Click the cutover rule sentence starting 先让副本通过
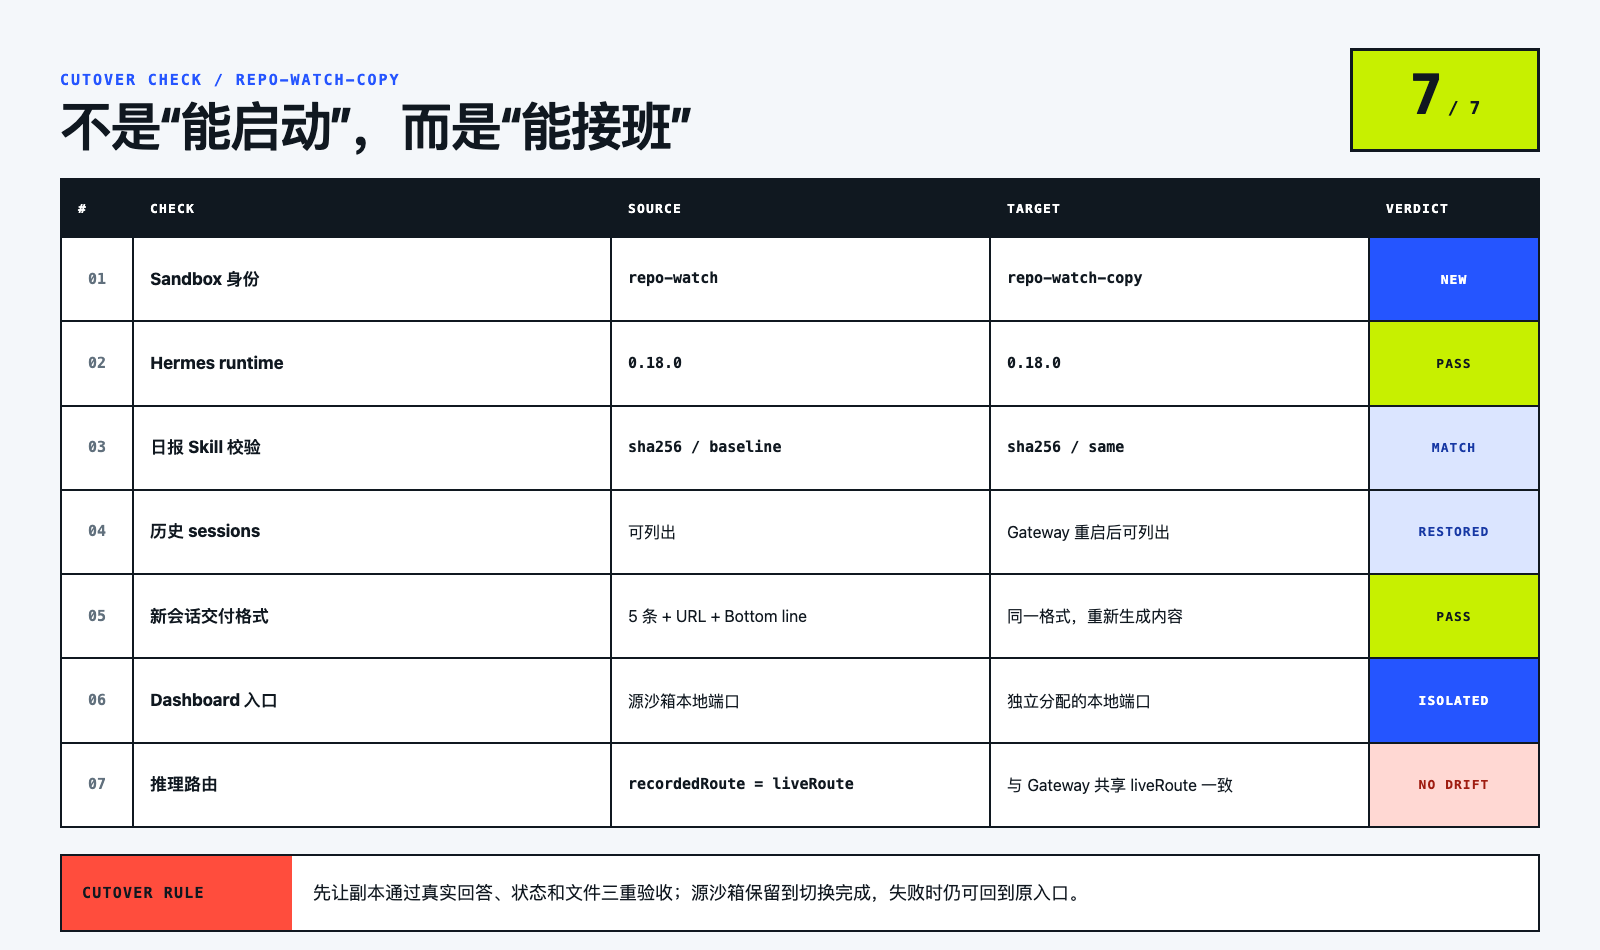The width and height of the screenshot is (1600, 950). click(699, 893)
